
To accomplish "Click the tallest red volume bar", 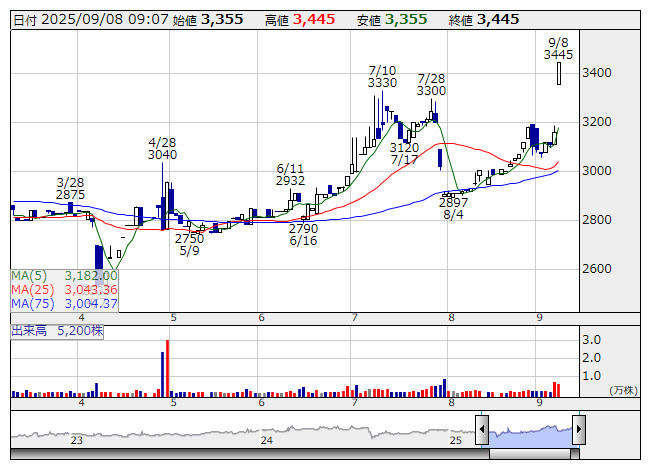I will pos(167,370).
